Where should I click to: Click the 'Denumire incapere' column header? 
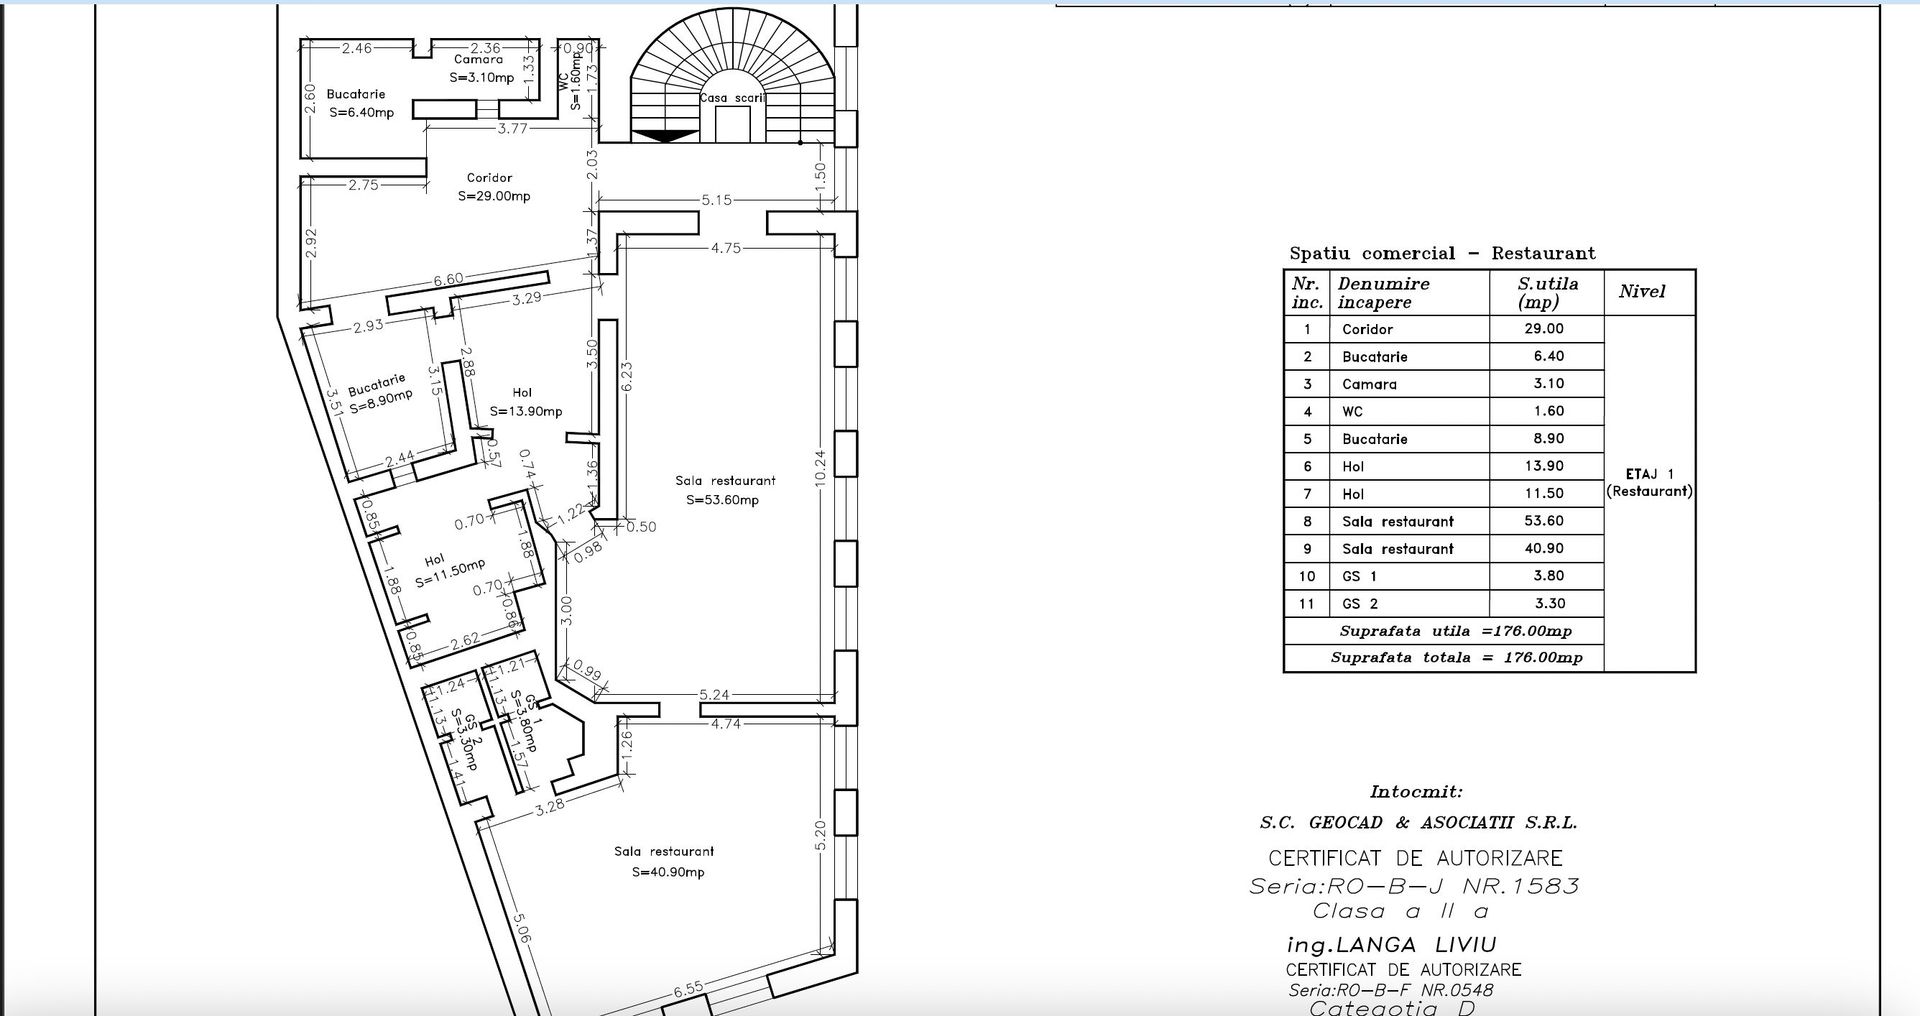coord(1383,293)
